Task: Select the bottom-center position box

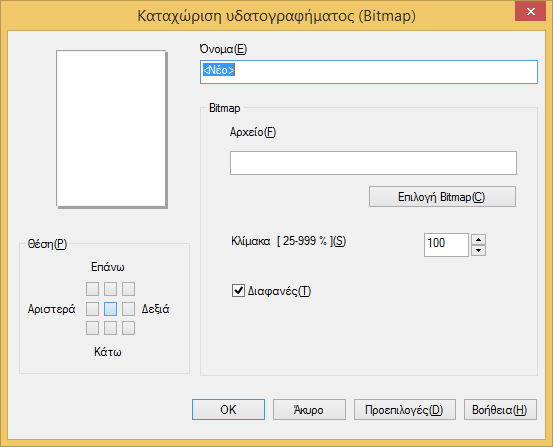Action: click(x=110, y=328)
